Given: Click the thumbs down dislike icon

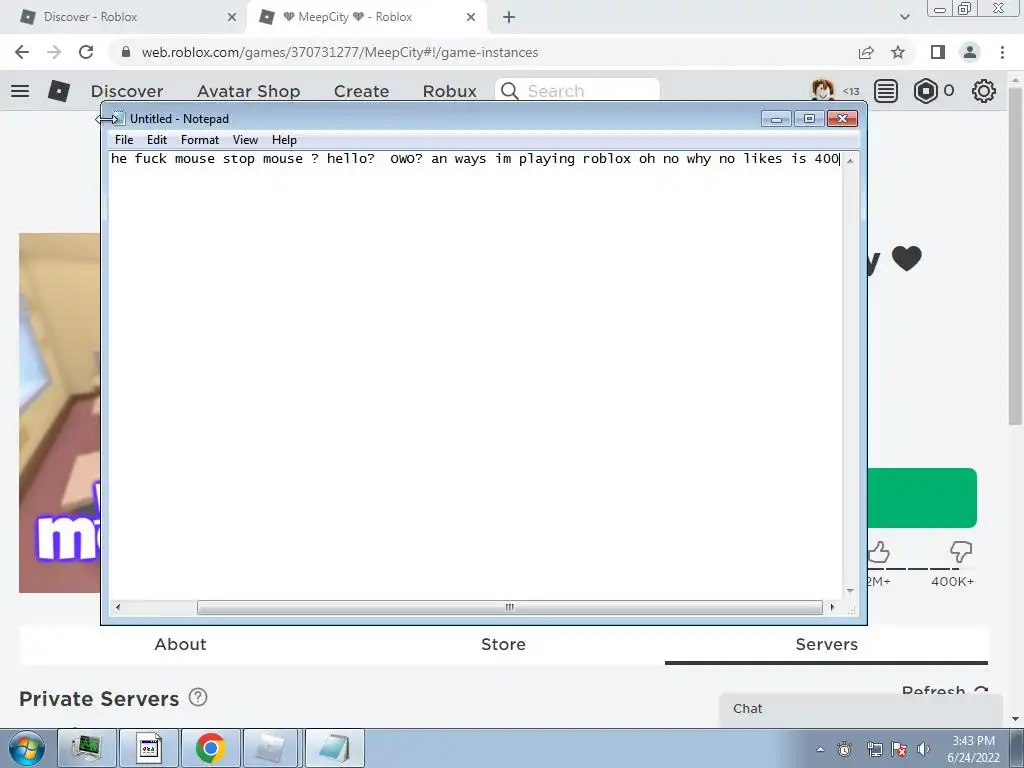Looking at the screenshot, I should point(961,552).
